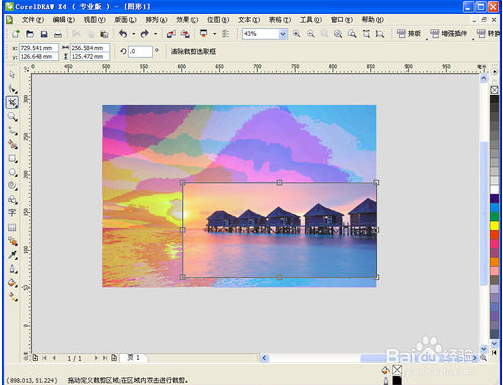Select the Ellipse tool

pyautogui.click(x=12, y=172)
